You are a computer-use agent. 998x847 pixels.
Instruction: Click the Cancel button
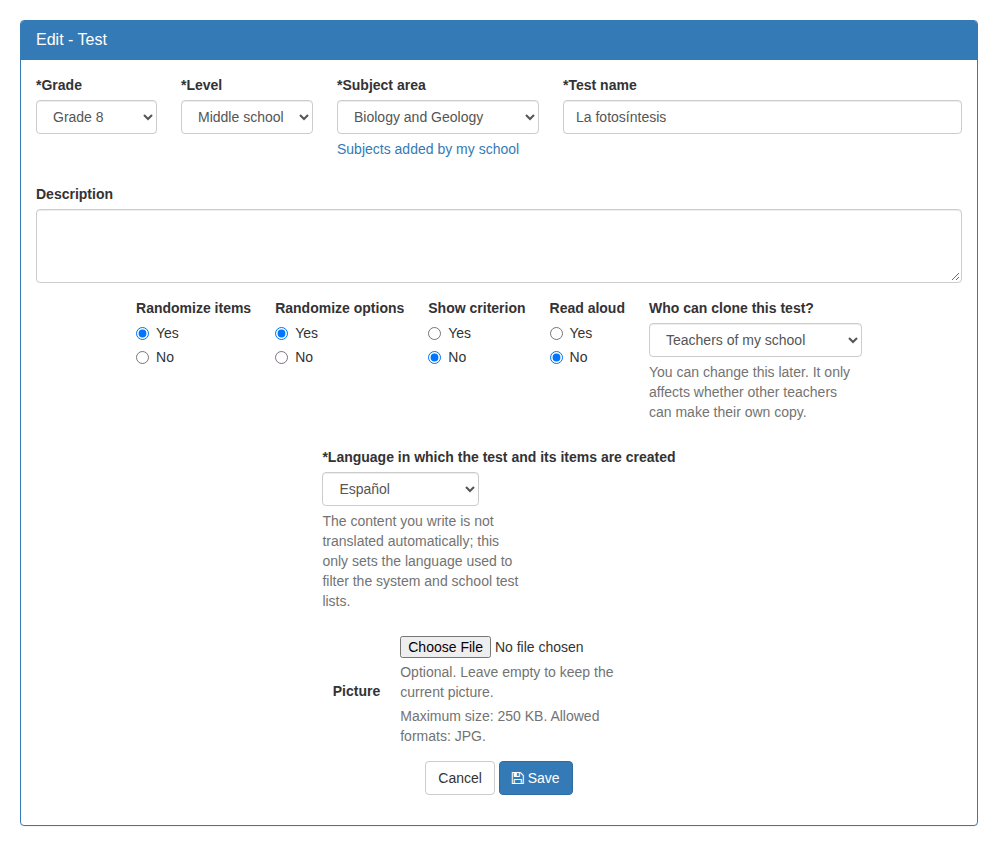pos(460,778)
